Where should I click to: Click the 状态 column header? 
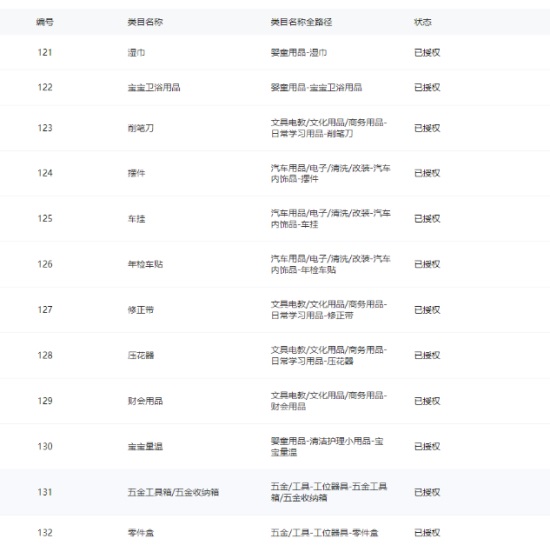pyautogui.click(x=423, y=22)
